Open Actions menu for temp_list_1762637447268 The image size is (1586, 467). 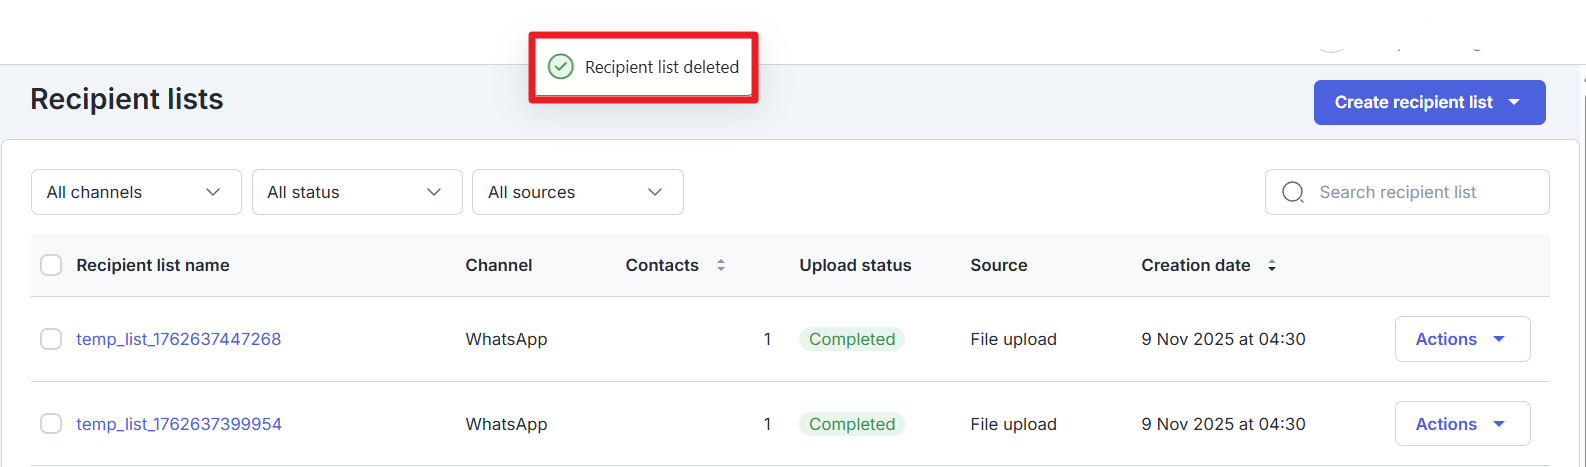tap(1462, 339)
